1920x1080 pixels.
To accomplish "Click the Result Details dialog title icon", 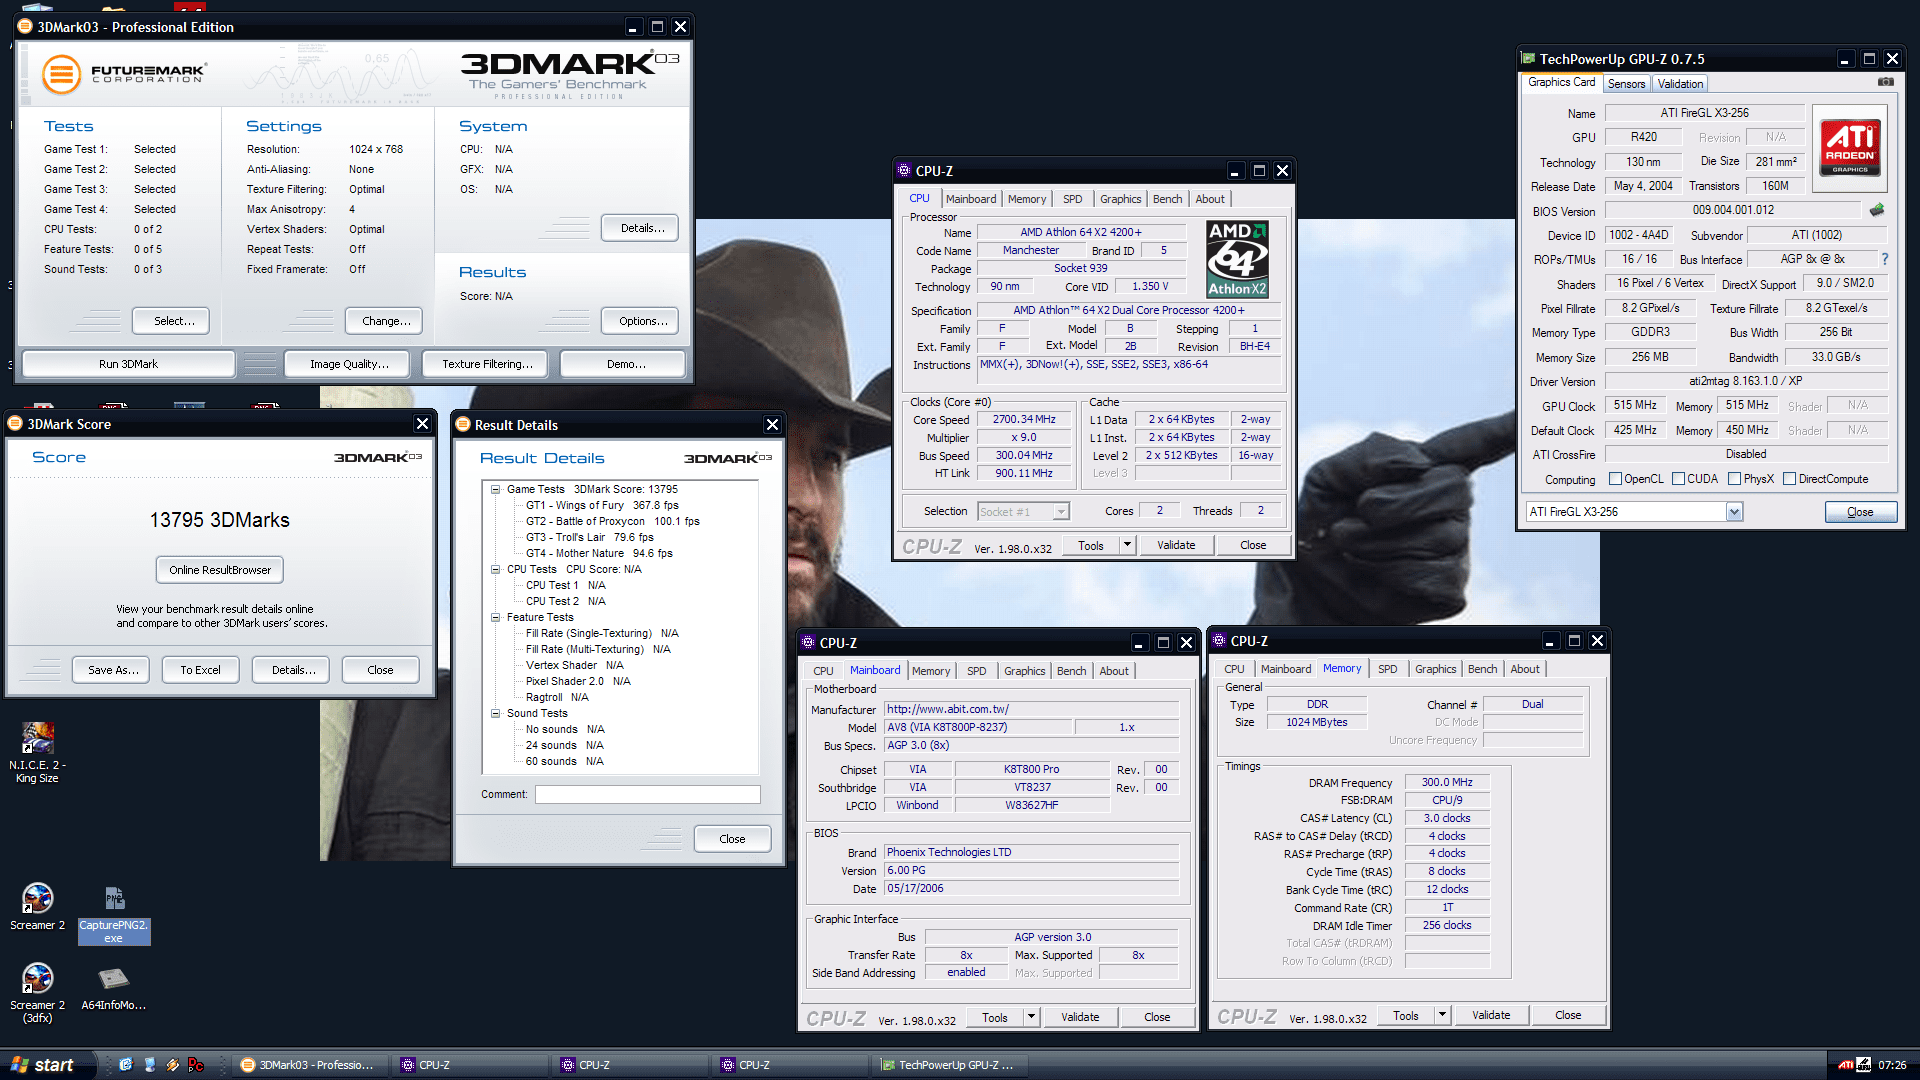I will click(463, 425).
